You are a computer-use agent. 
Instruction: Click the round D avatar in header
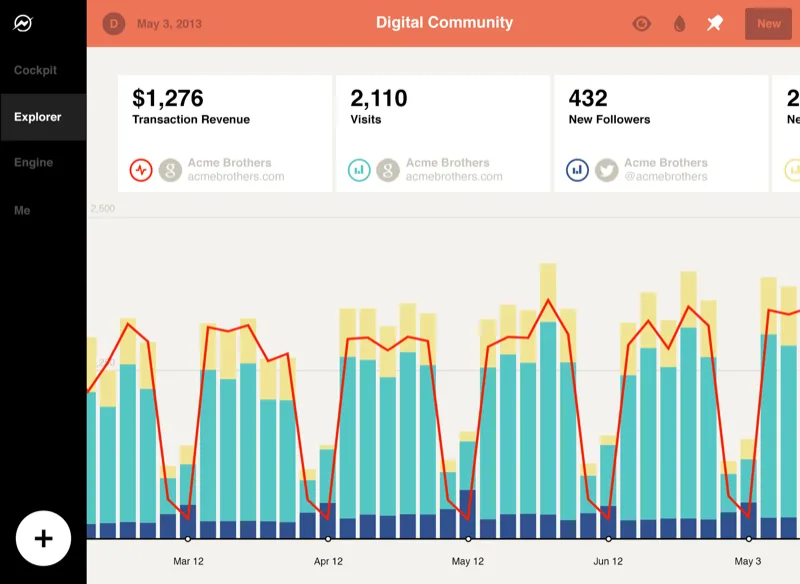pos(114,23)
